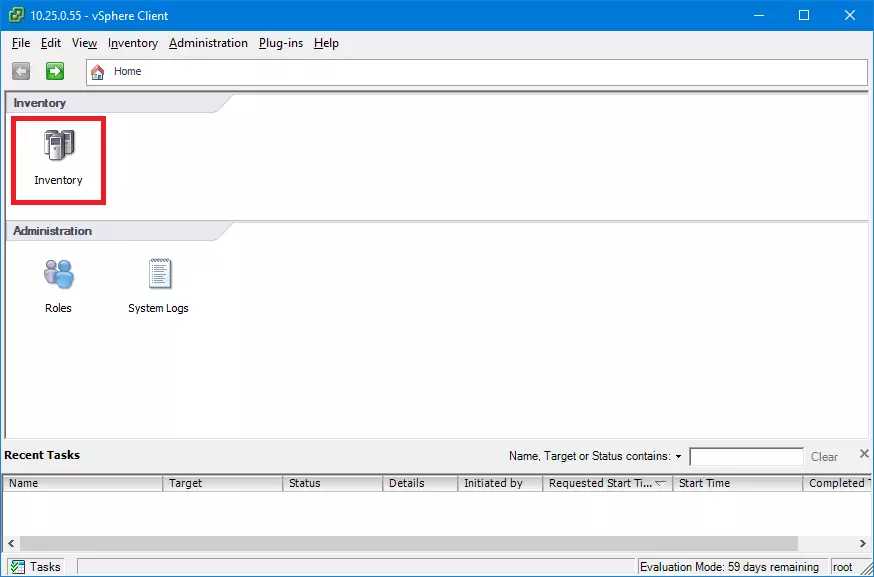Click the Administration section header

tap(52, 231)
